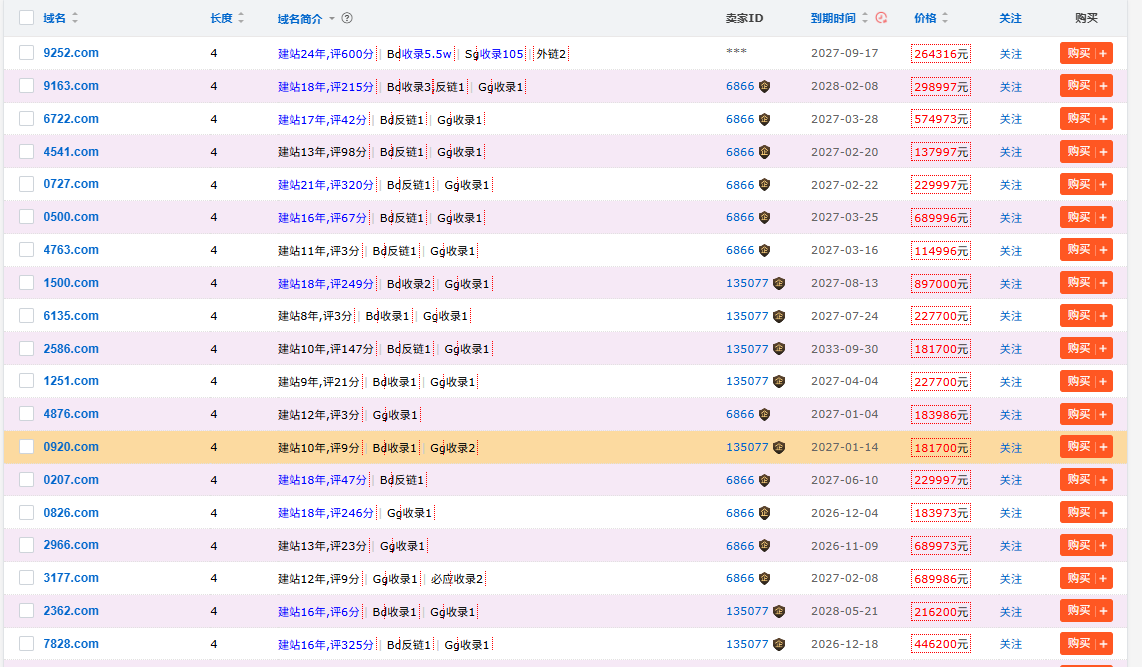Click the seller badge icon beside 135077 for 1500.com

pos(779,283)
